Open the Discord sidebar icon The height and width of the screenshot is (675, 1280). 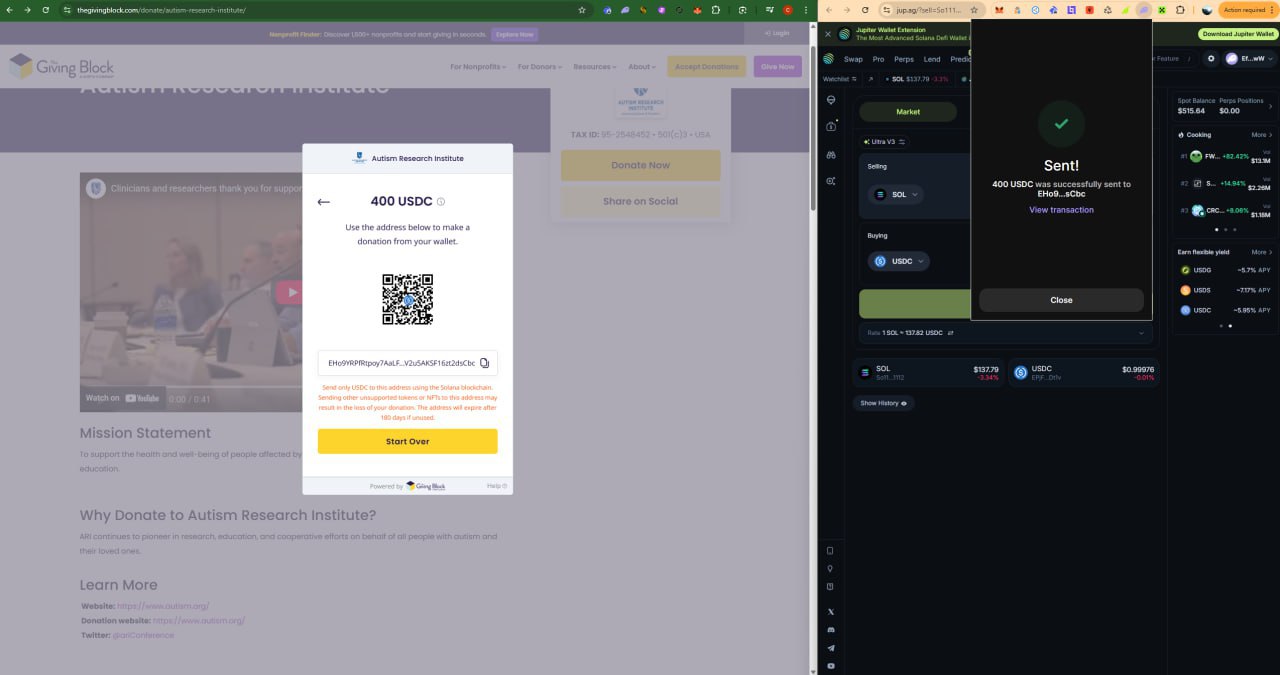click(830, 630)
